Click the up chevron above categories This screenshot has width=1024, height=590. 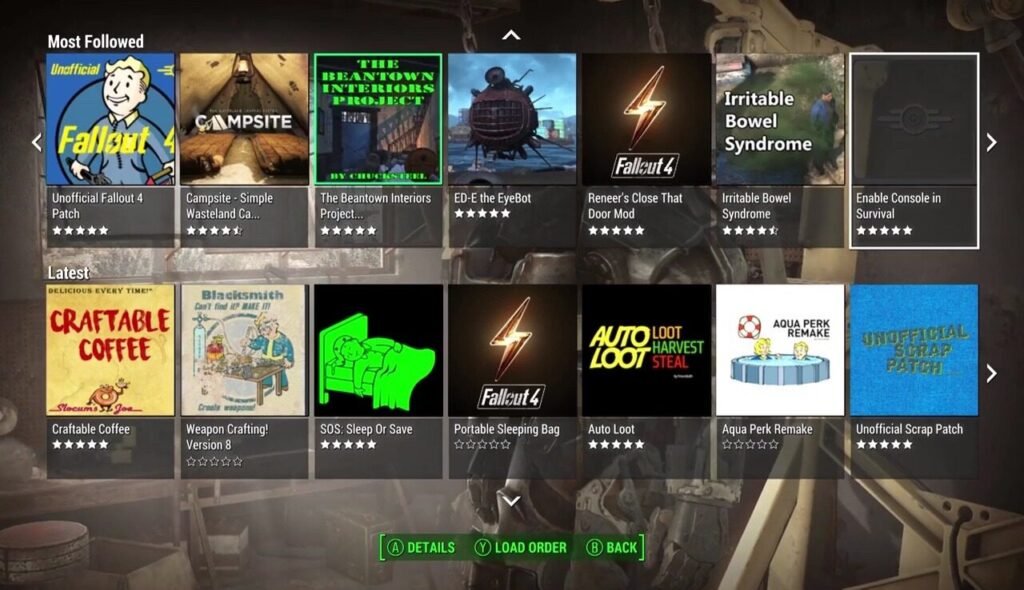click(x=511, y=35)
